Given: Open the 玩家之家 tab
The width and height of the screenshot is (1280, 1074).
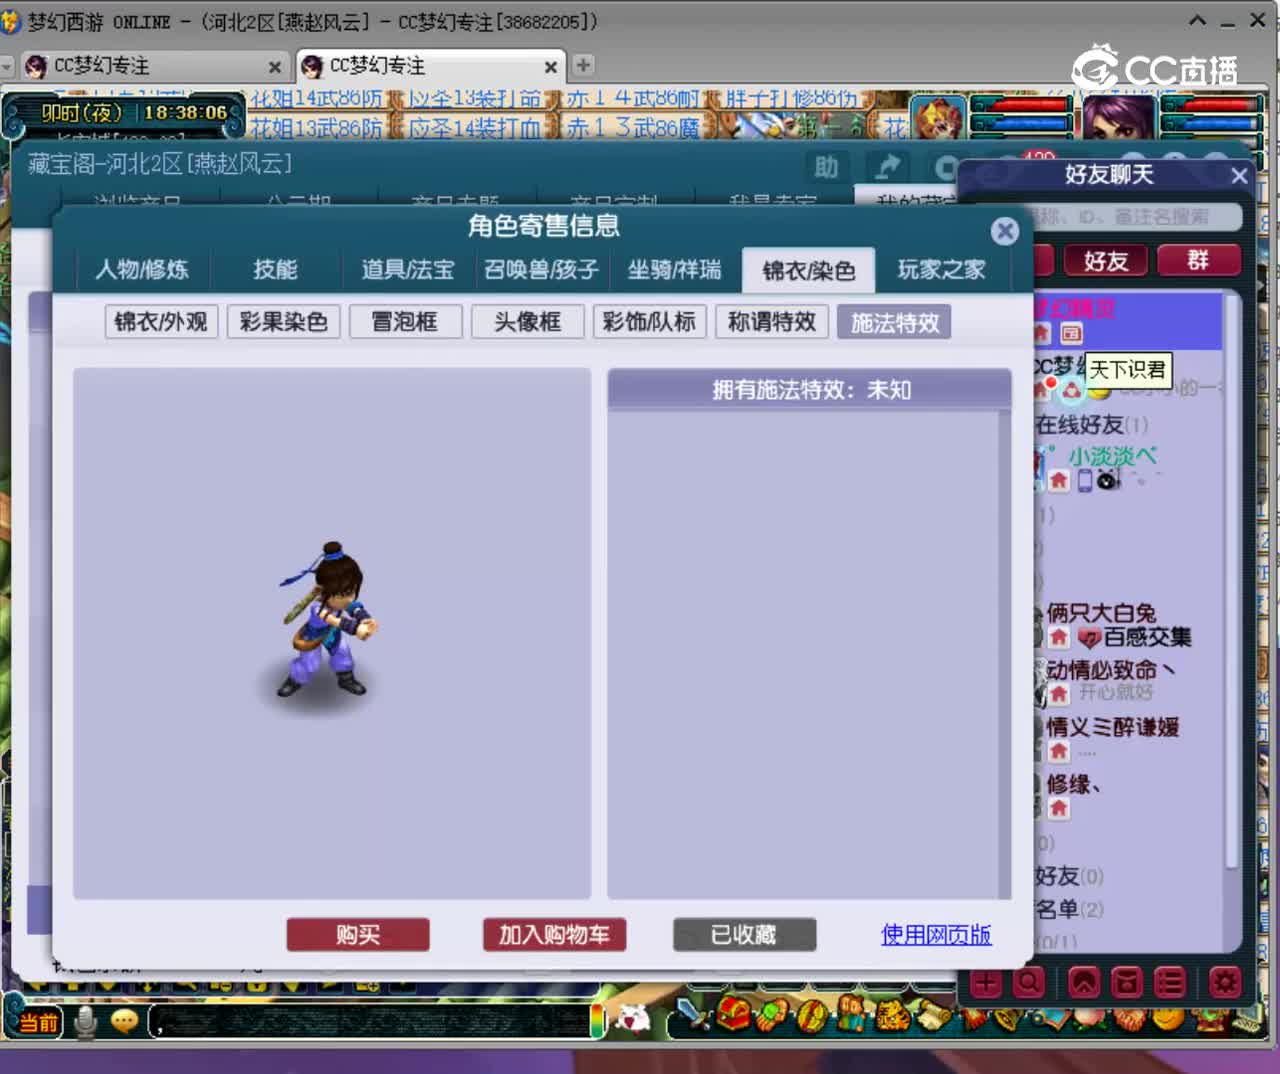Looking at the screenshot, I should click(941, 270).
